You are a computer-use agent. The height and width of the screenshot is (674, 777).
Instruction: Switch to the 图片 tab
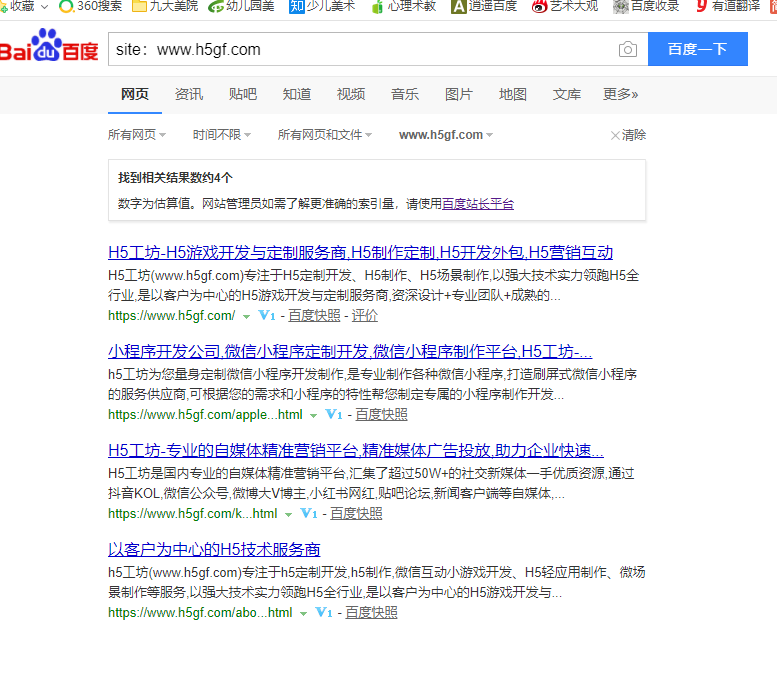point(459,94)
